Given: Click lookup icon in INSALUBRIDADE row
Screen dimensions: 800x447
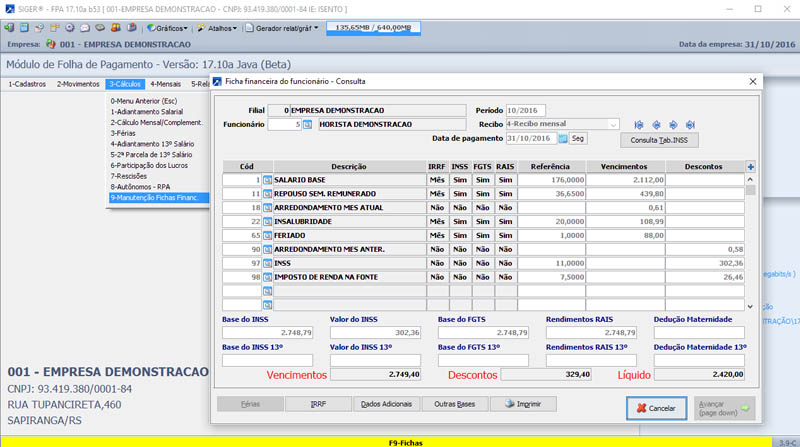Looking at the screenshot, I should (x=267, y=222).
